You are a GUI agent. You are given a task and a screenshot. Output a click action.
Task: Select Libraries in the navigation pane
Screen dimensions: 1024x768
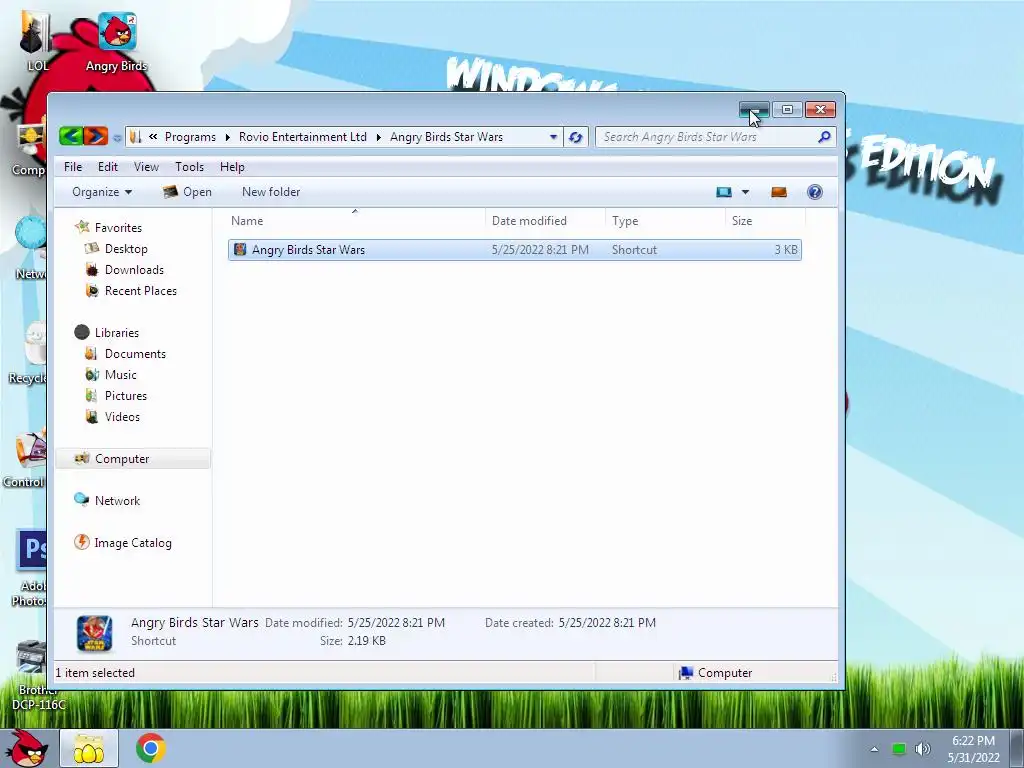pyautogui.click(x=116, y=332)
